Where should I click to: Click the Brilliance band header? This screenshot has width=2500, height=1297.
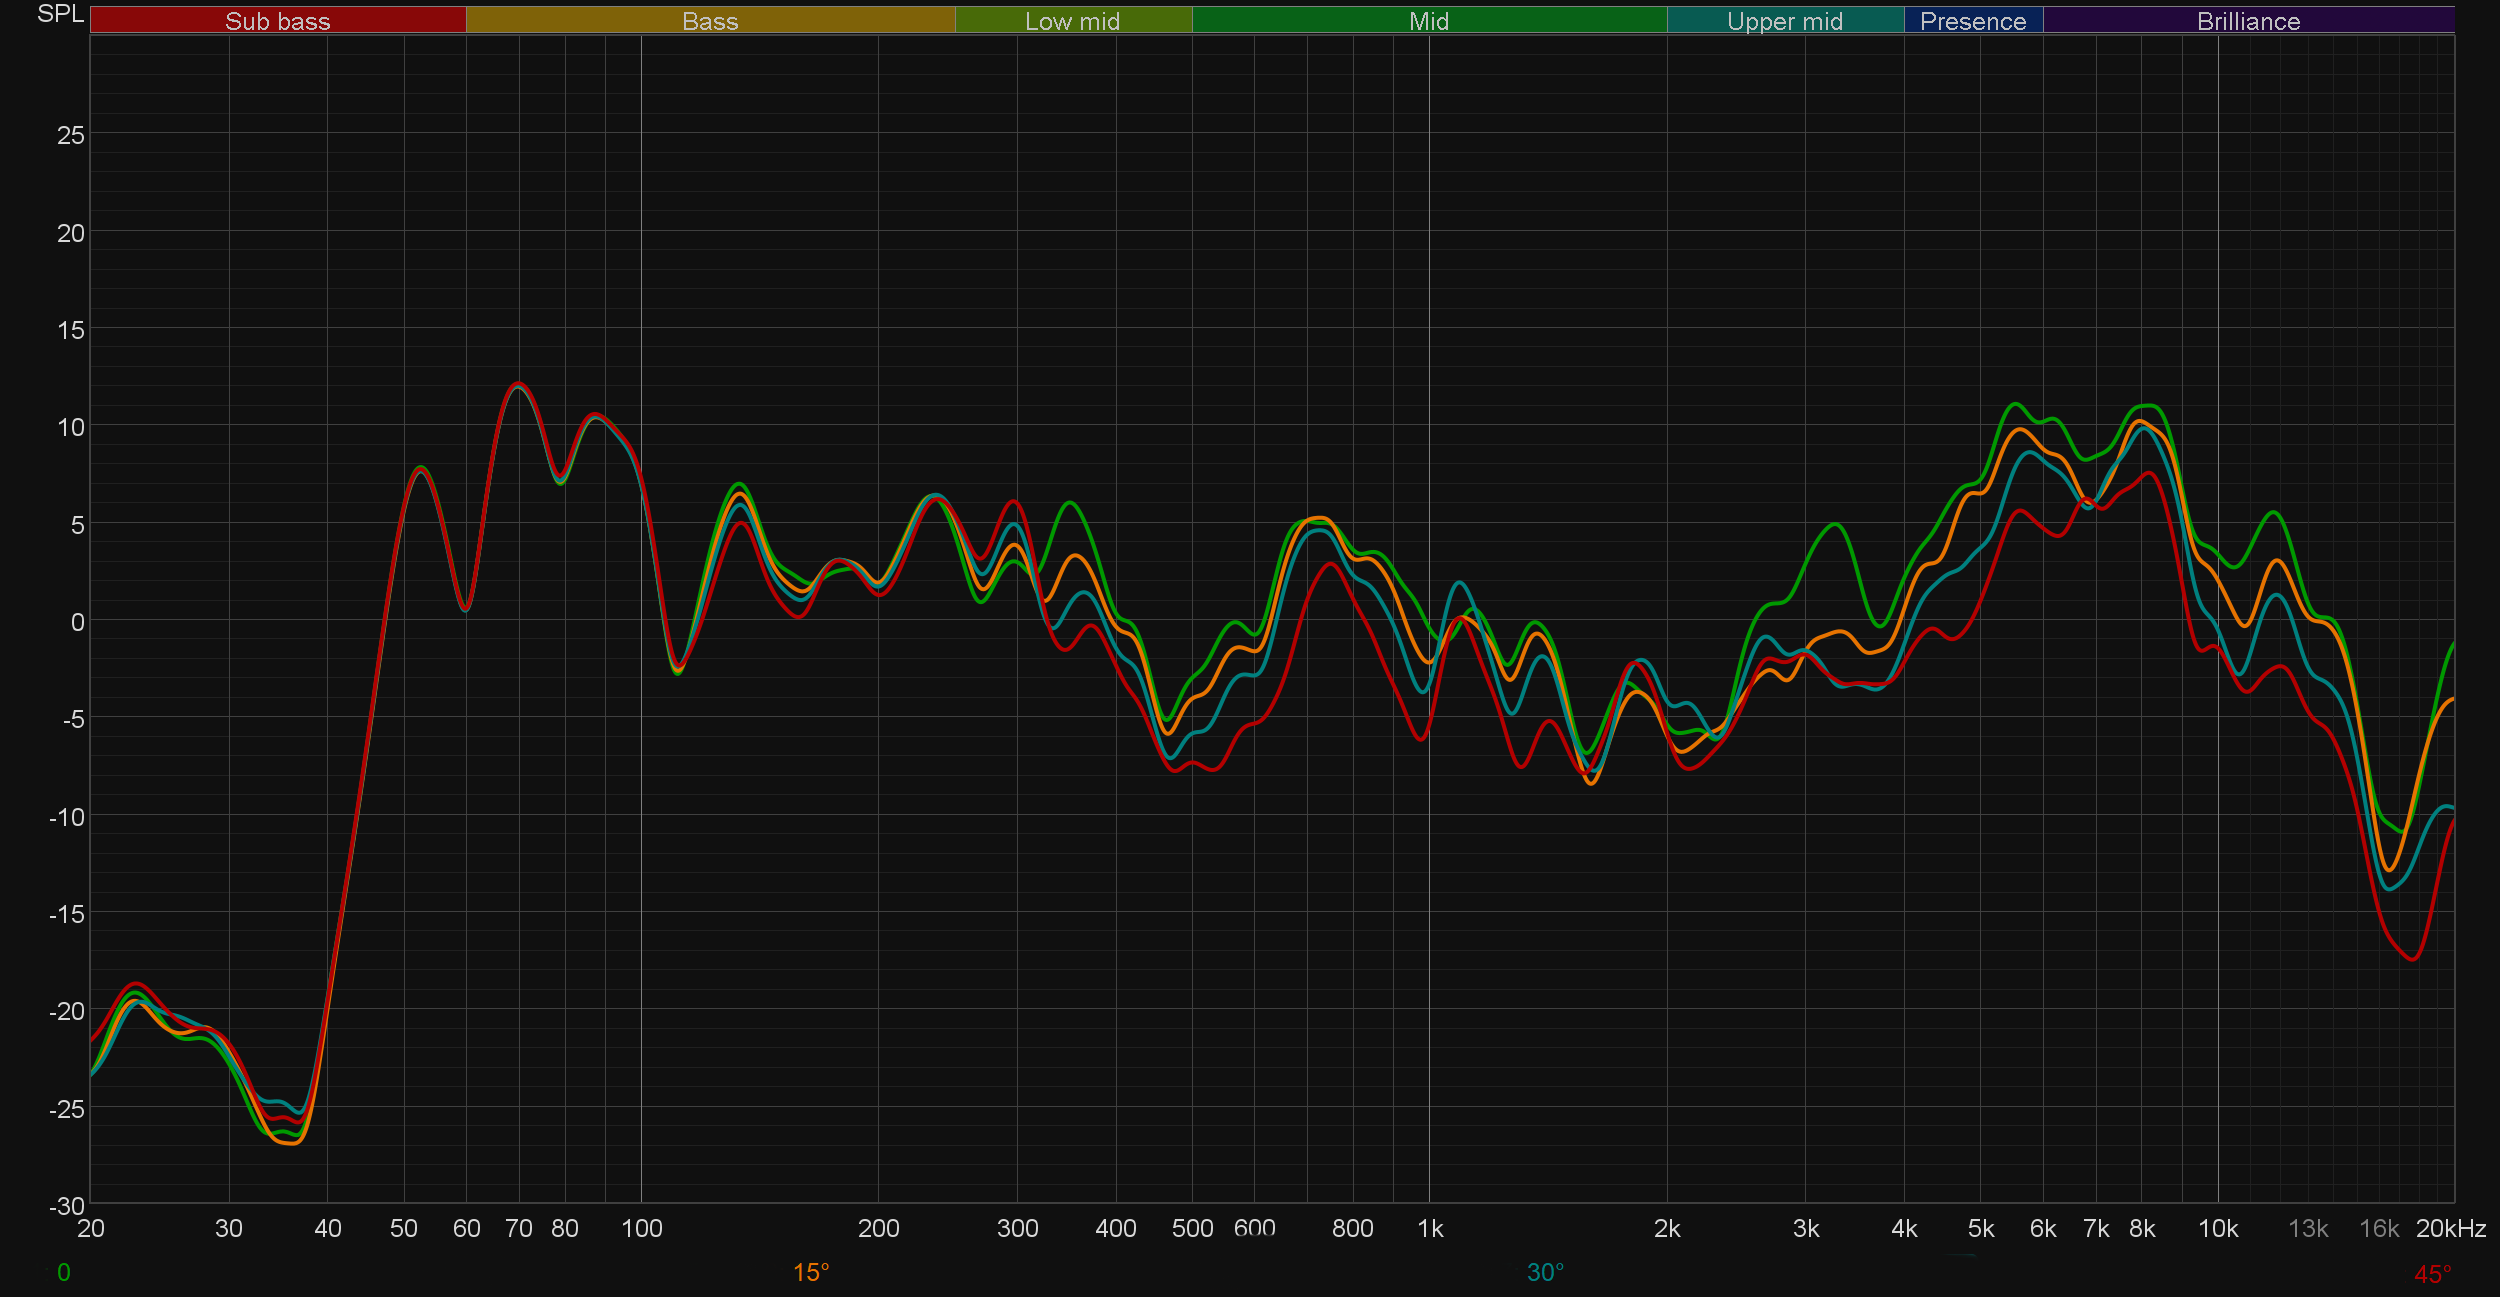(2248, 21)
